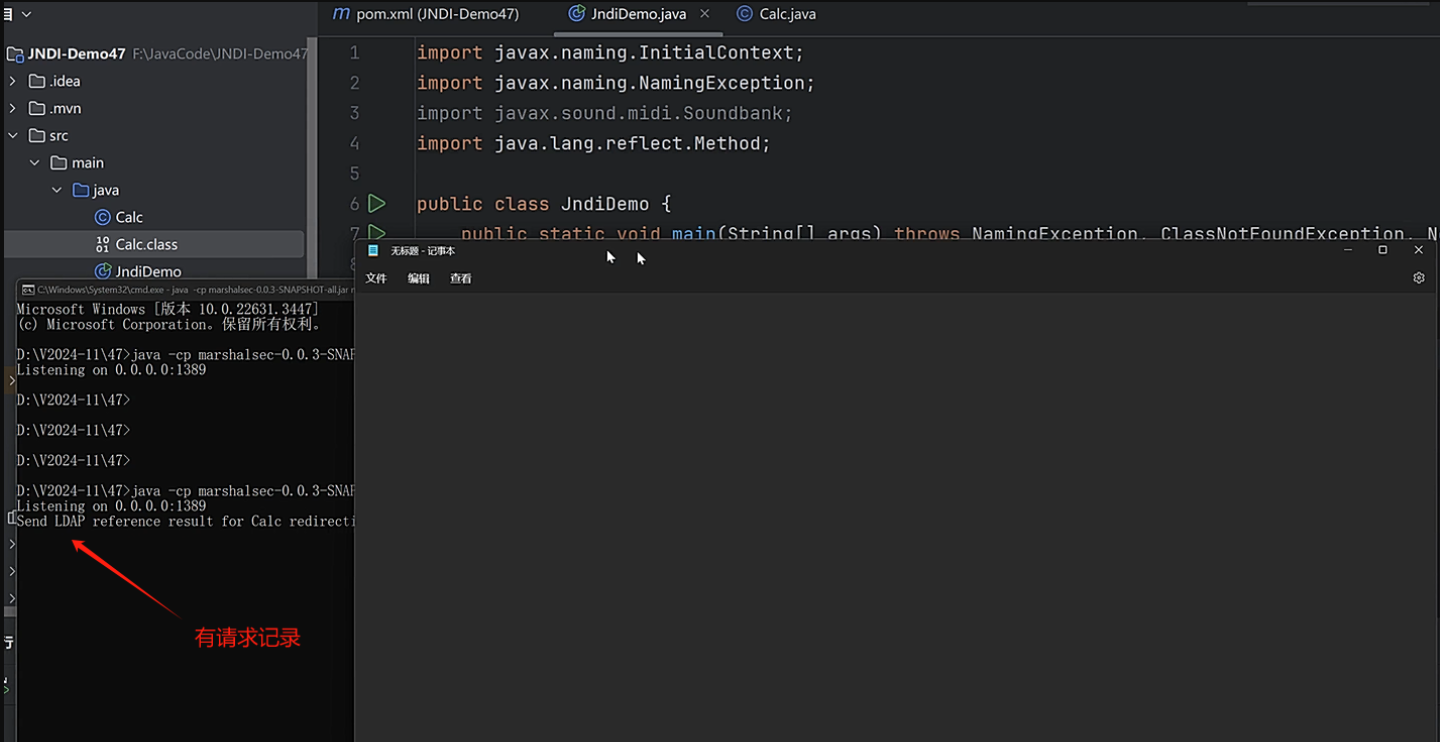Select the src tree row label
Viewport: 1440px width, 742px height.
(59, 135)
